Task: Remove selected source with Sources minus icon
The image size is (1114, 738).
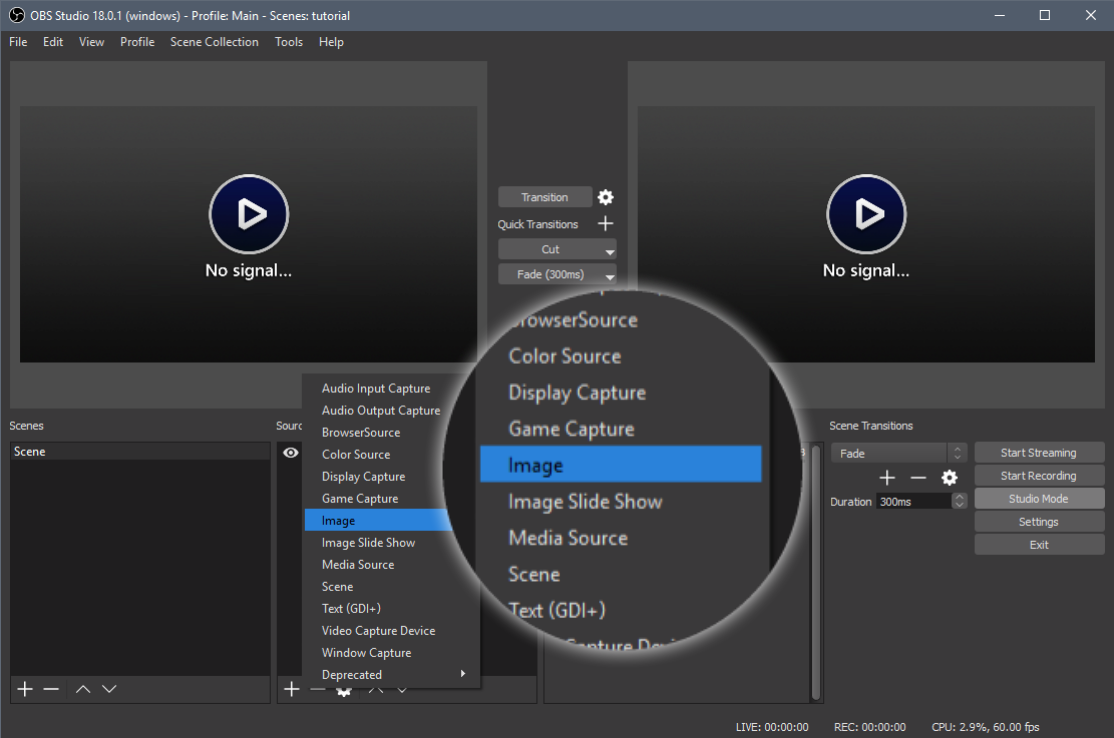Action: [x=318, y=689]
